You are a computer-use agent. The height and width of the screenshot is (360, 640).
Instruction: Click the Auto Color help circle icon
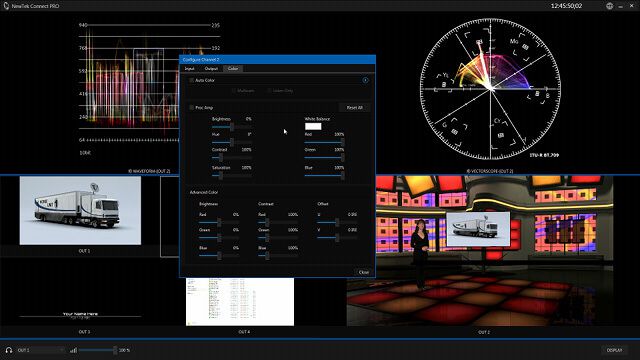pyautogui.click(x=365, y=80)
